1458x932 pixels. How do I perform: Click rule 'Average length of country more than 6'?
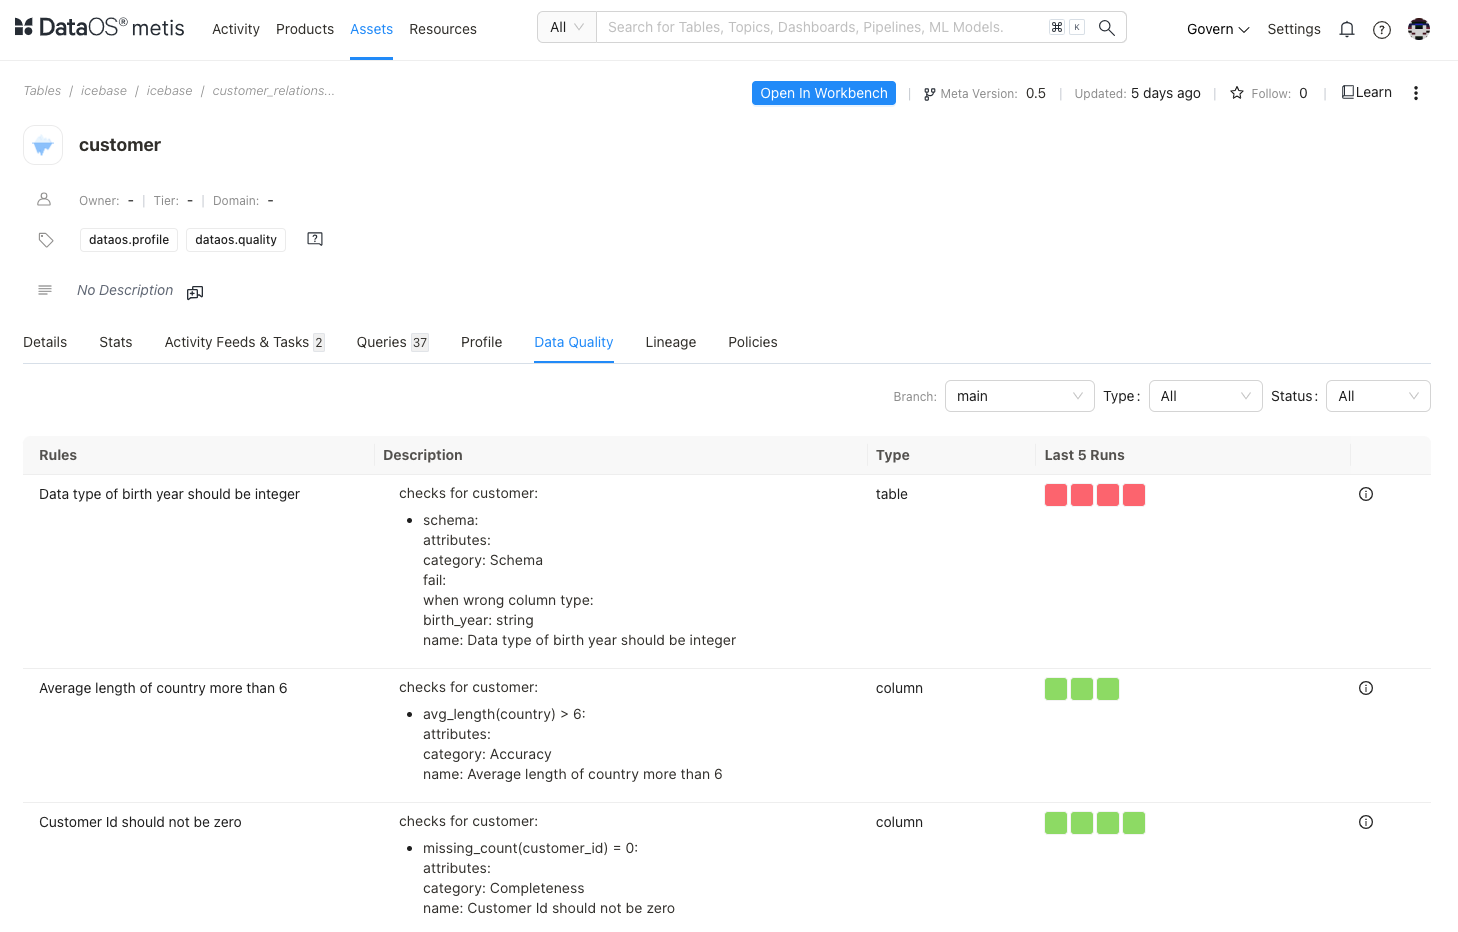pyautogui.click(x=163, y=688)
